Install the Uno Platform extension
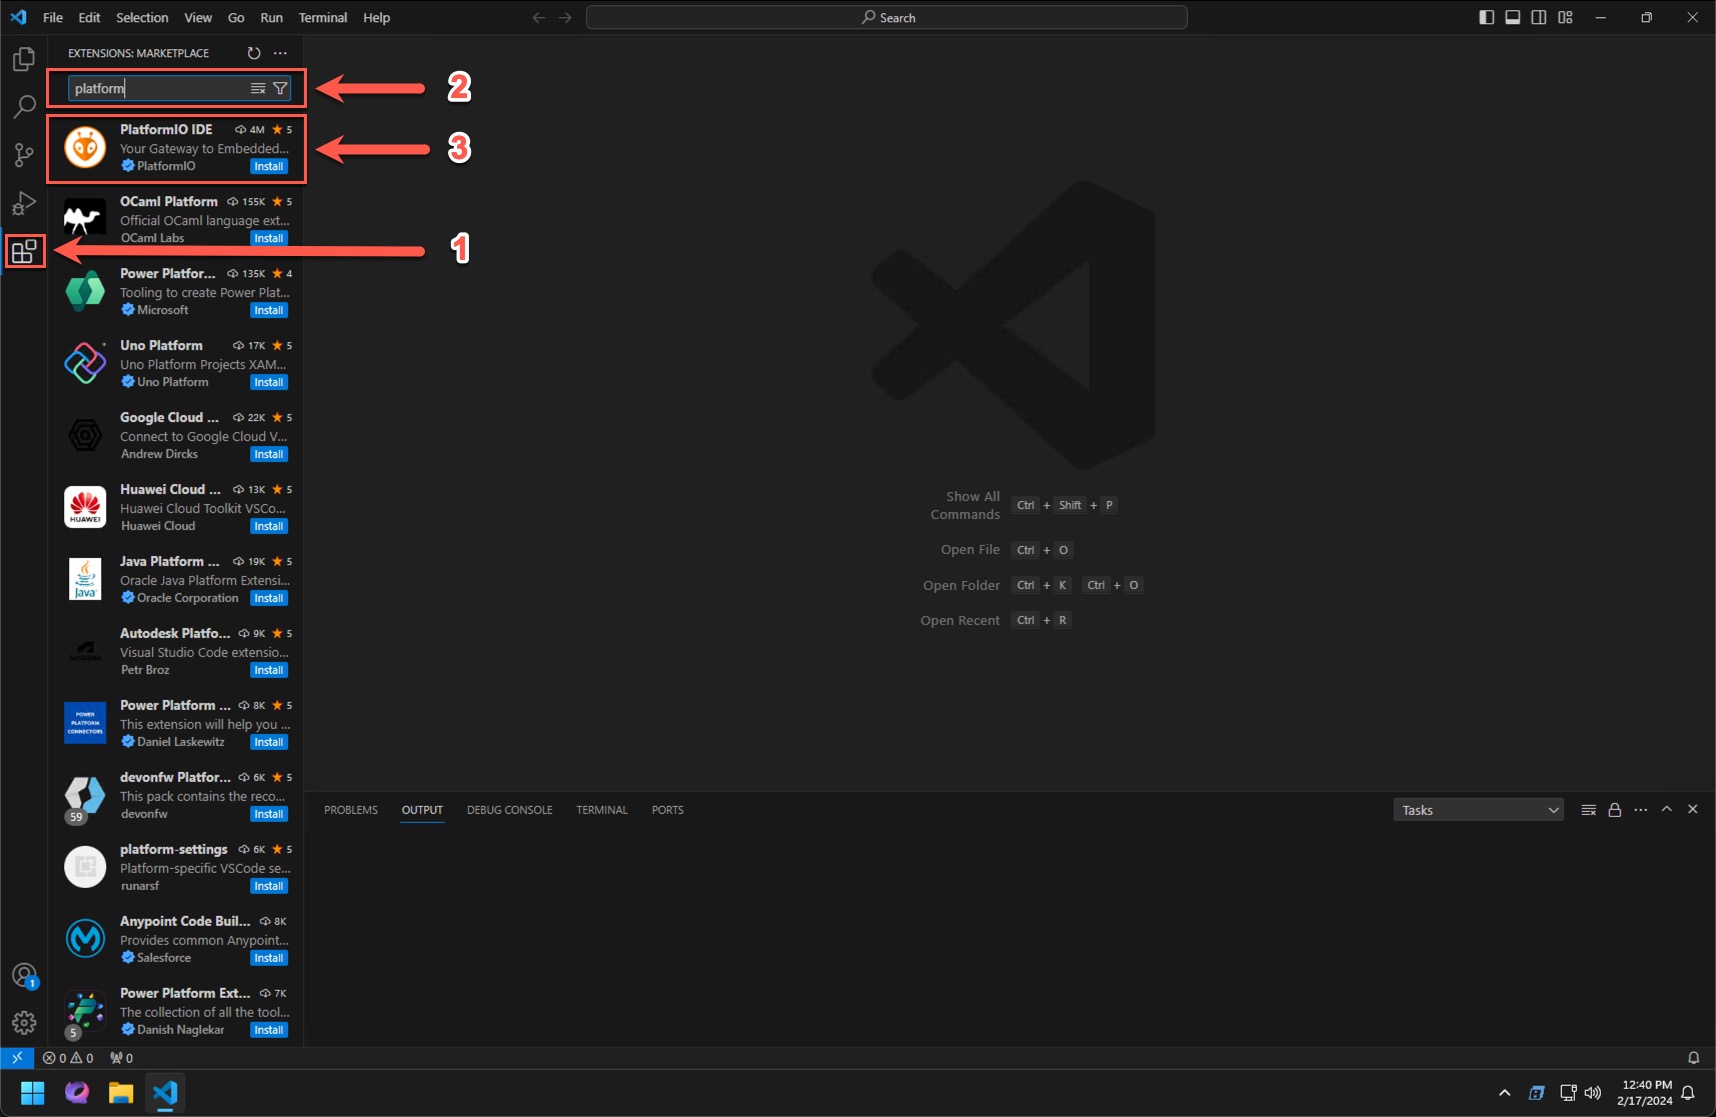Viewport: 1716px width, 1117px height. click(x=269, y=382)
